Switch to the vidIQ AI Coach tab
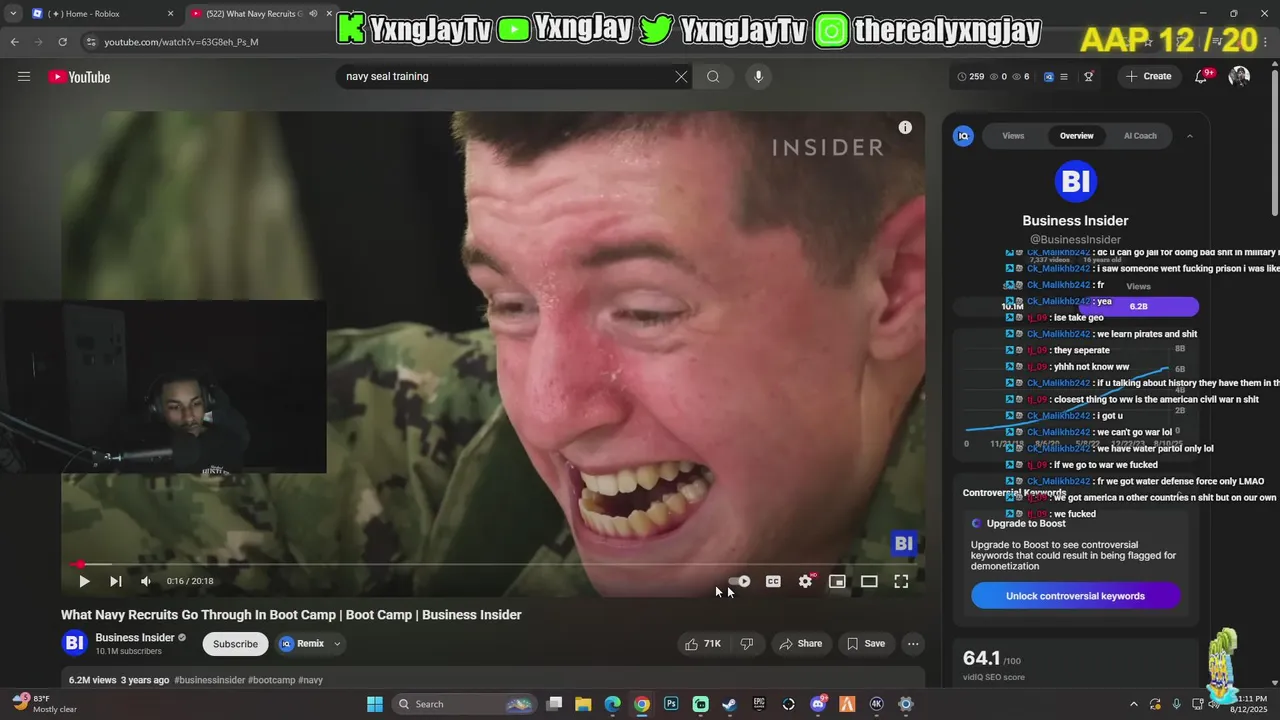Viewport: 1280px width, 720px height. tap(1140, 136)
